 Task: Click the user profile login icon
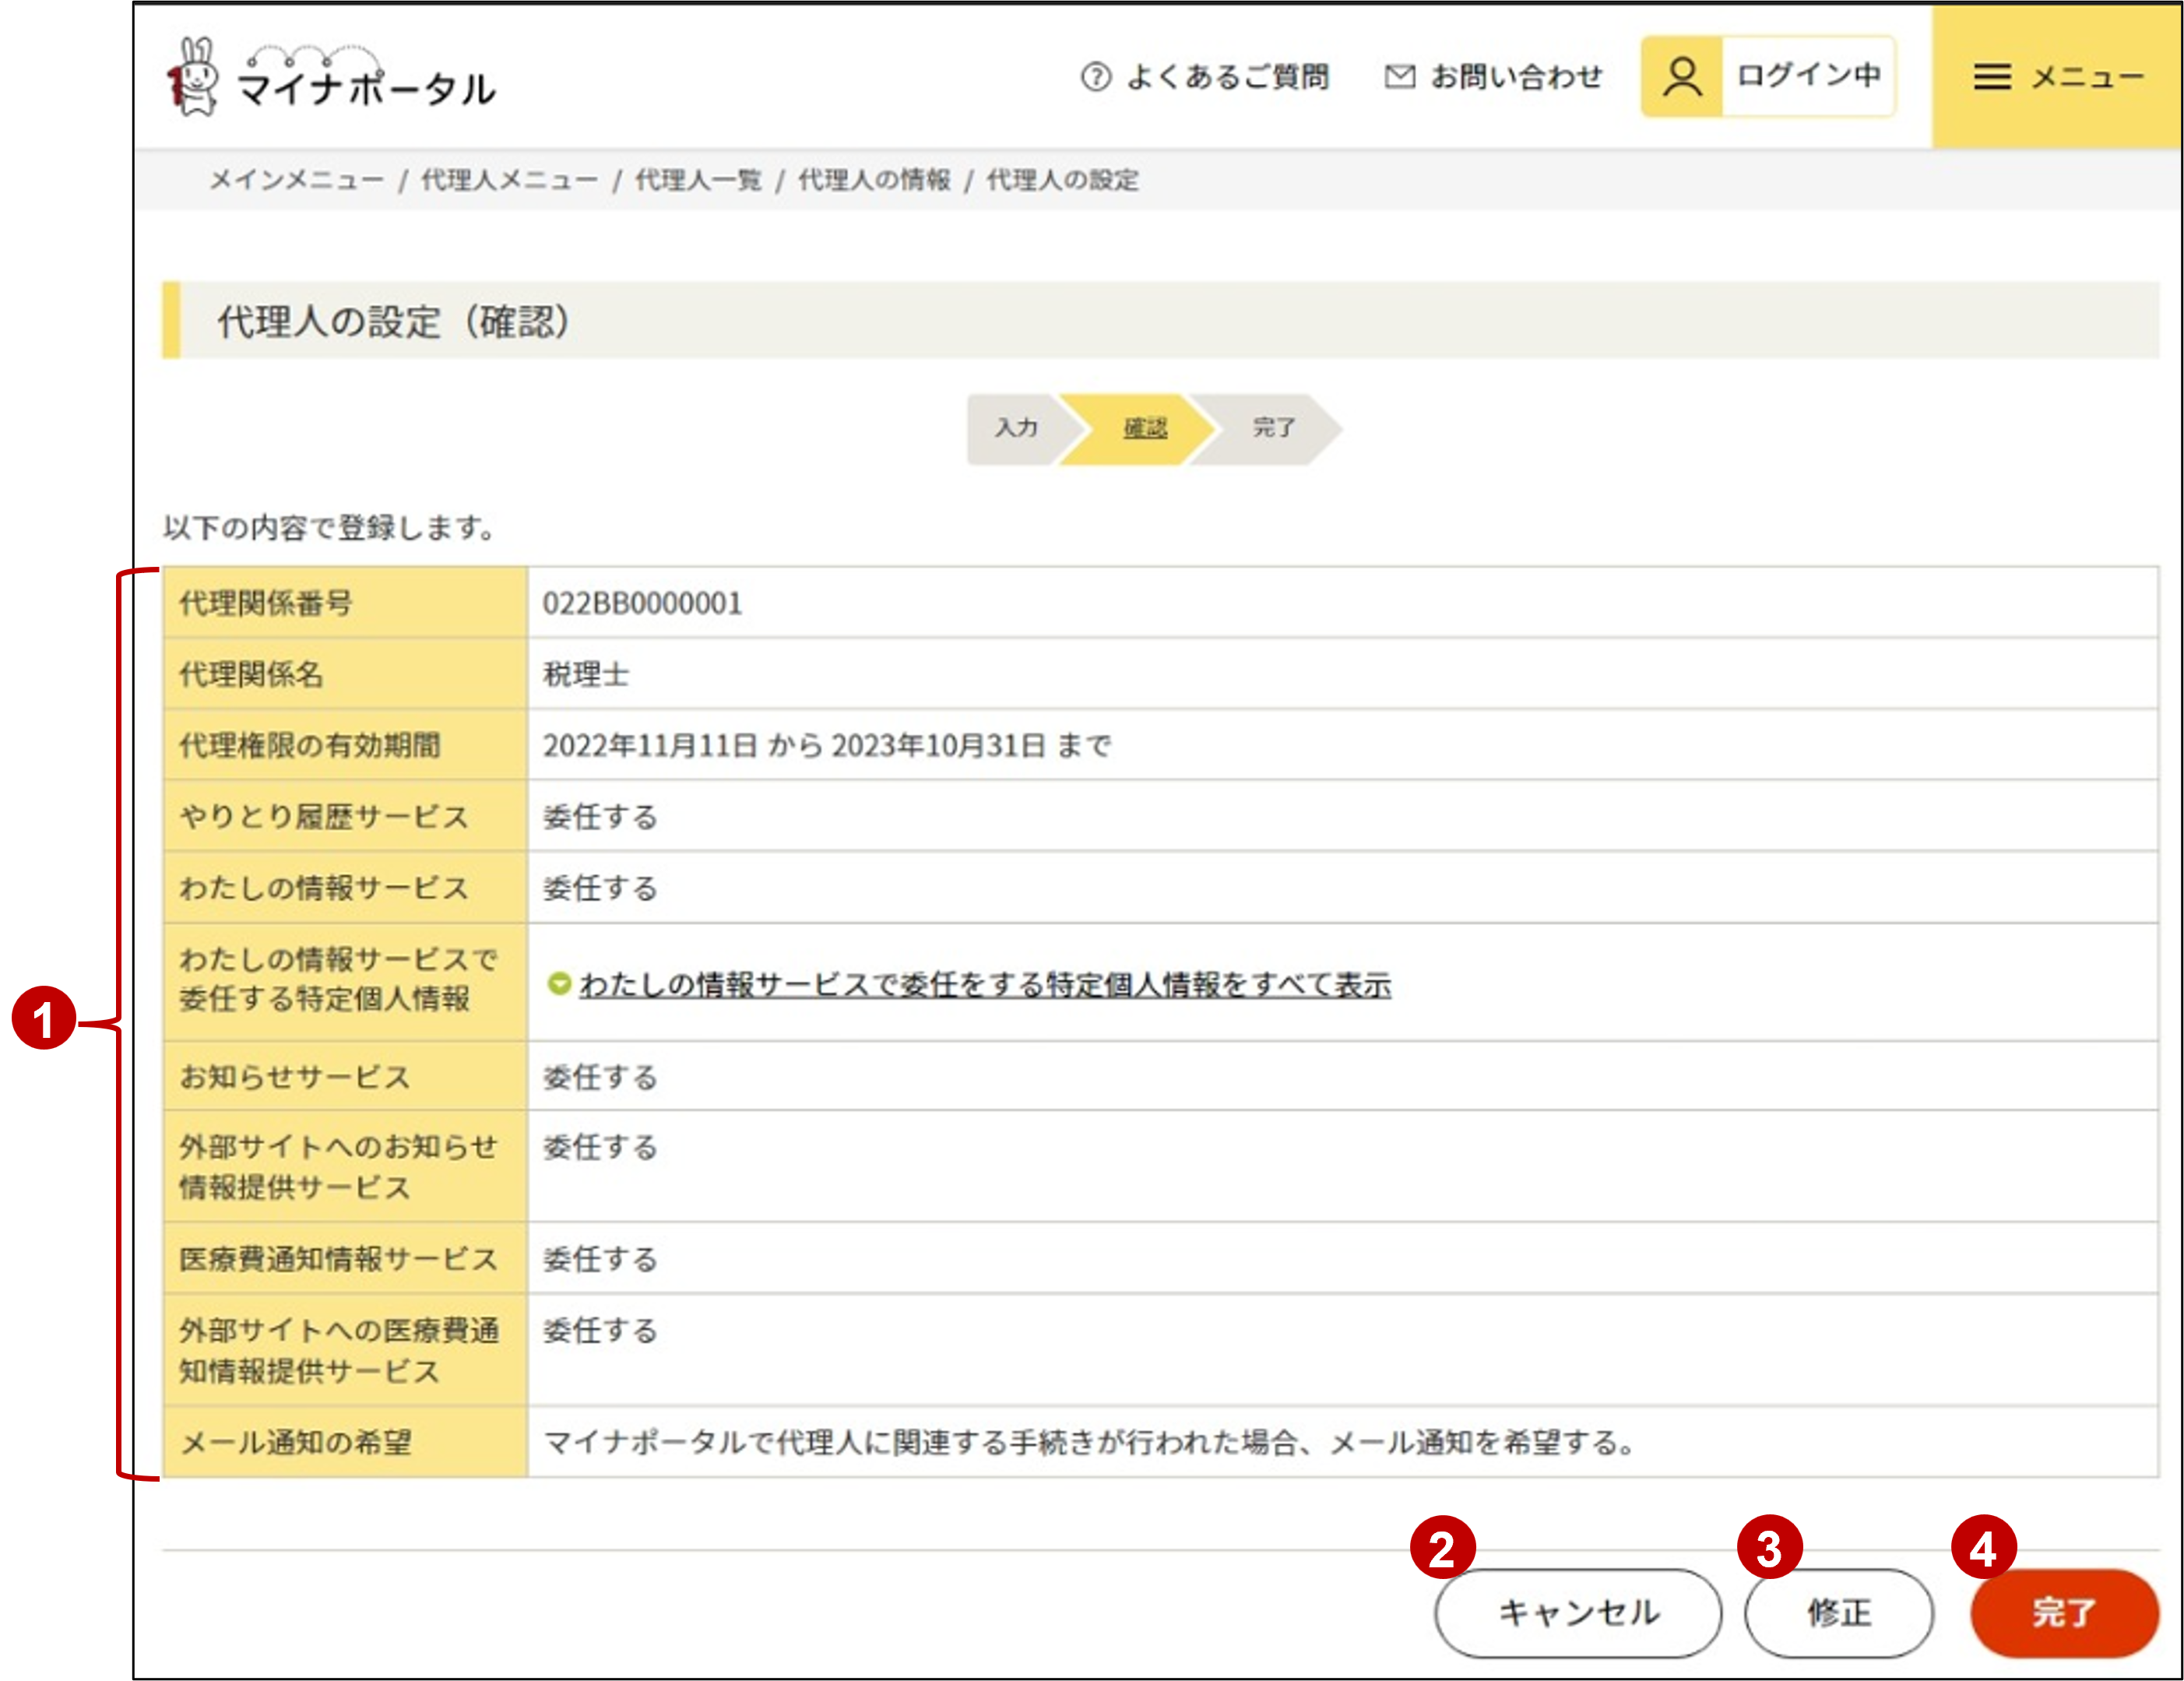pos(1682,77)
